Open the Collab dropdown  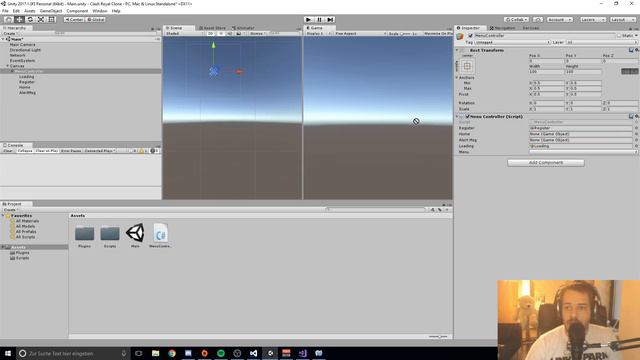point(516,20)
